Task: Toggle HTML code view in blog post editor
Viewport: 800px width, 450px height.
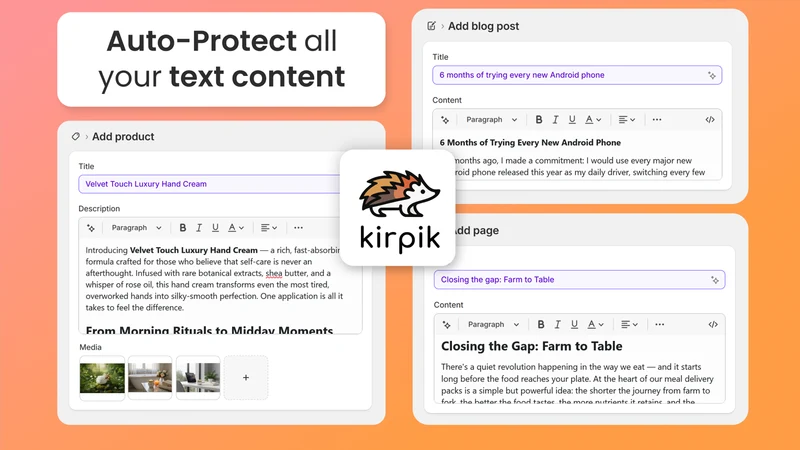Action: (710, 120)
